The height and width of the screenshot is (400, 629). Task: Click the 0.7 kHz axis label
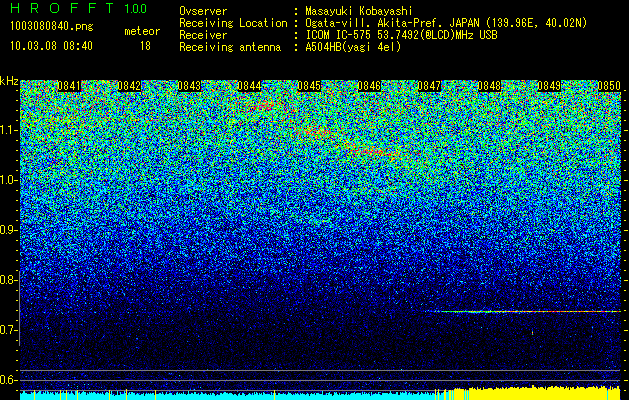coord(8,330)
